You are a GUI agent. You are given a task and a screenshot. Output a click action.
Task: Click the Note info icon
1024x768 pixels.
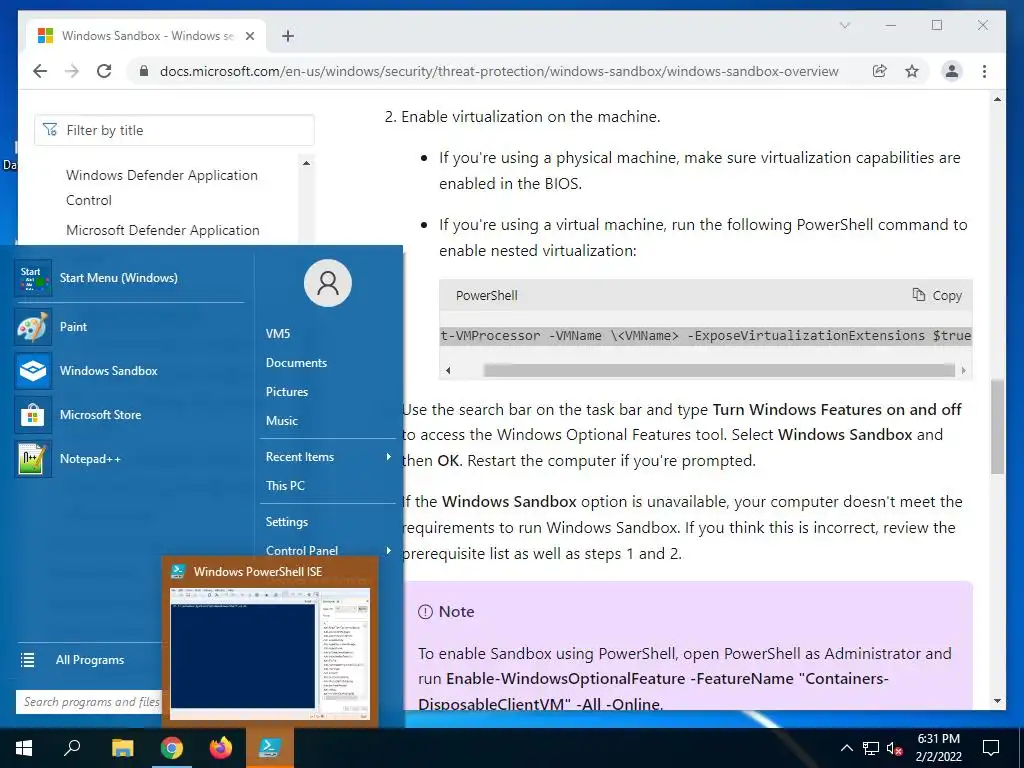click(x=425, y=612)
